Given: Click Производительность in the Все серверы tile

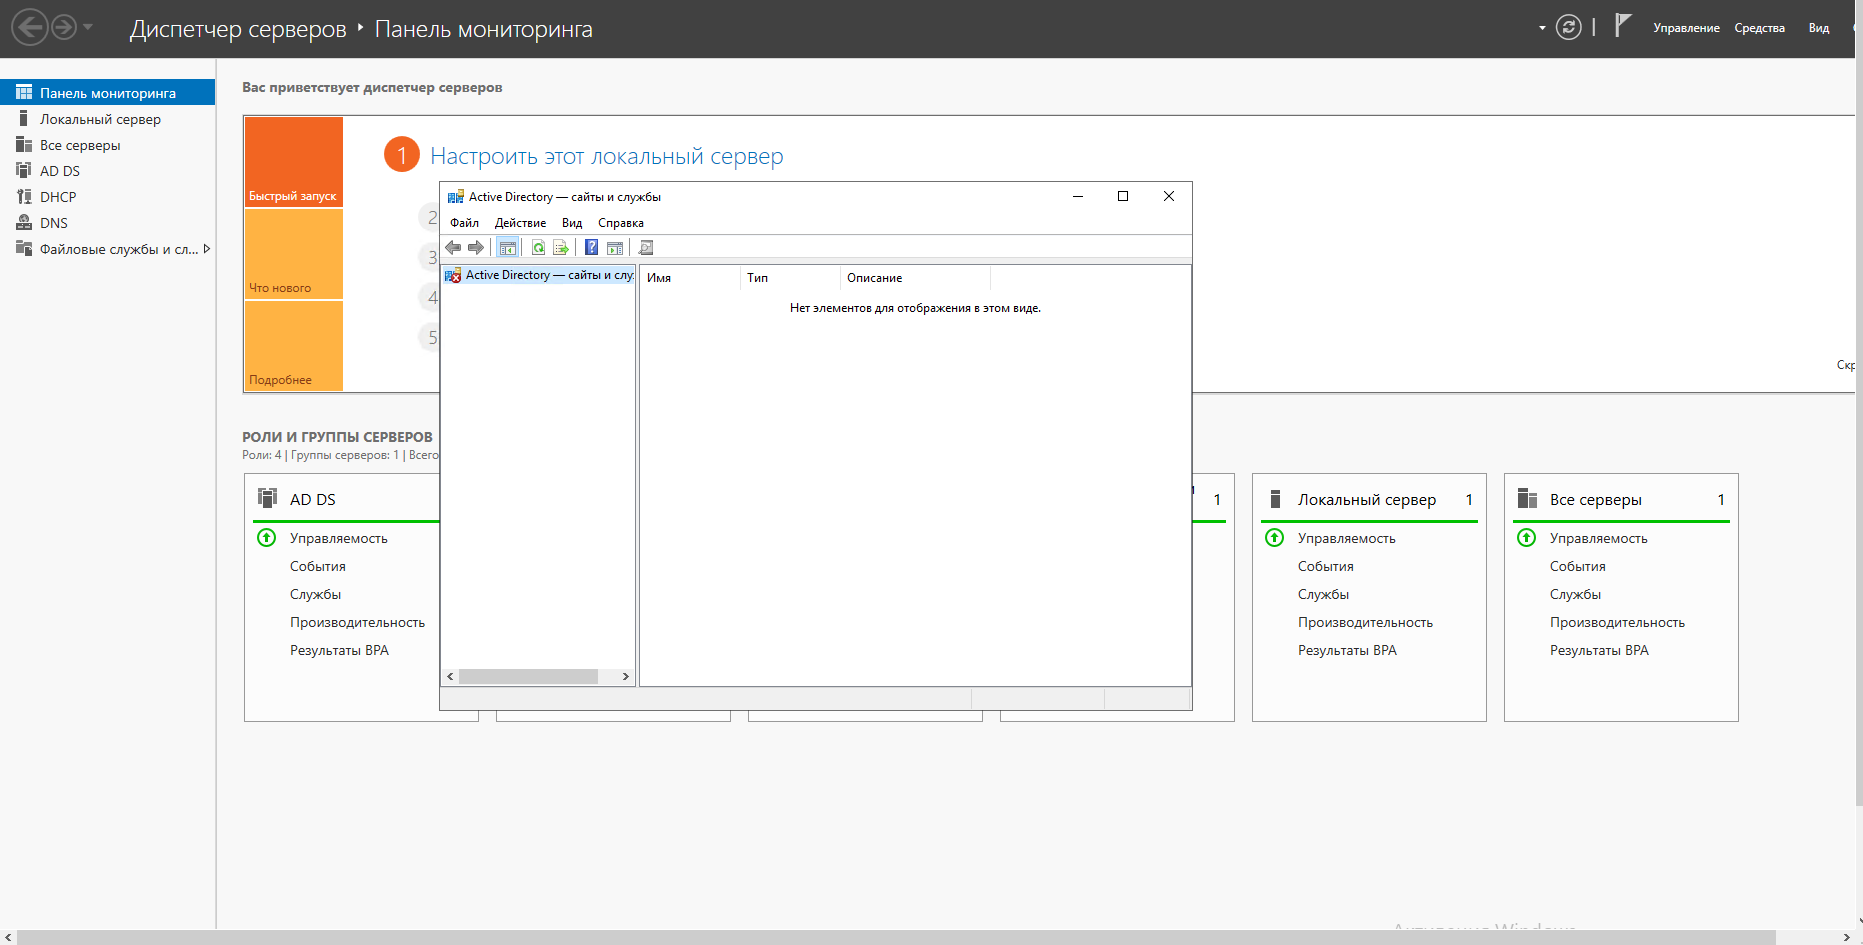Looking at the screenshot, I should click(1617, 622).
